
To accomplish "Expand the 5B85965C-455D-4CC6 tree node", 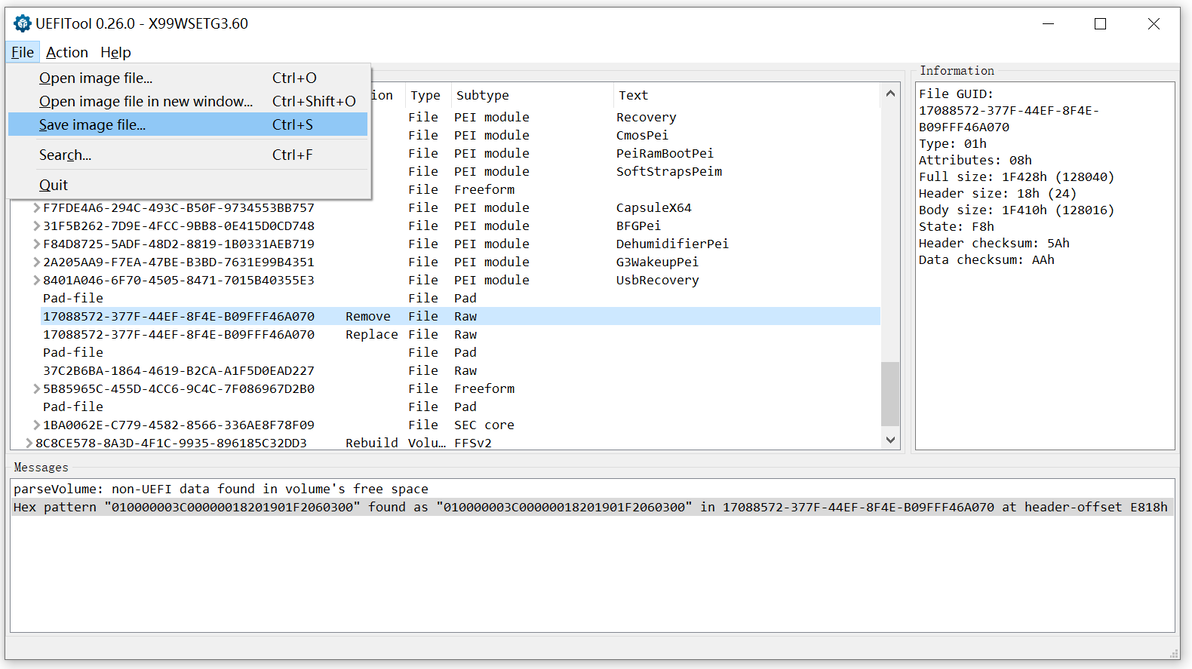I will tap(36, 388).
